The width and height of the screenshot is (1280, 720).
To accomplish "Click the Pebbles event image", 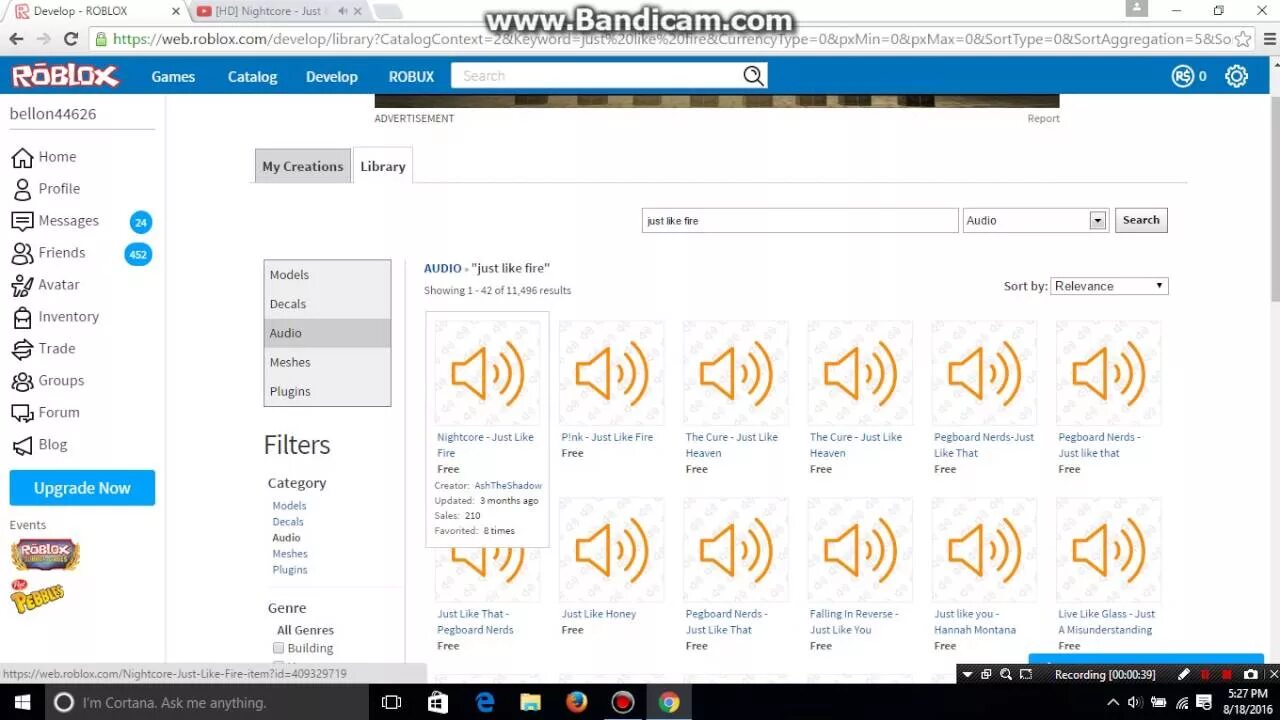I will (x=37, y=596).
